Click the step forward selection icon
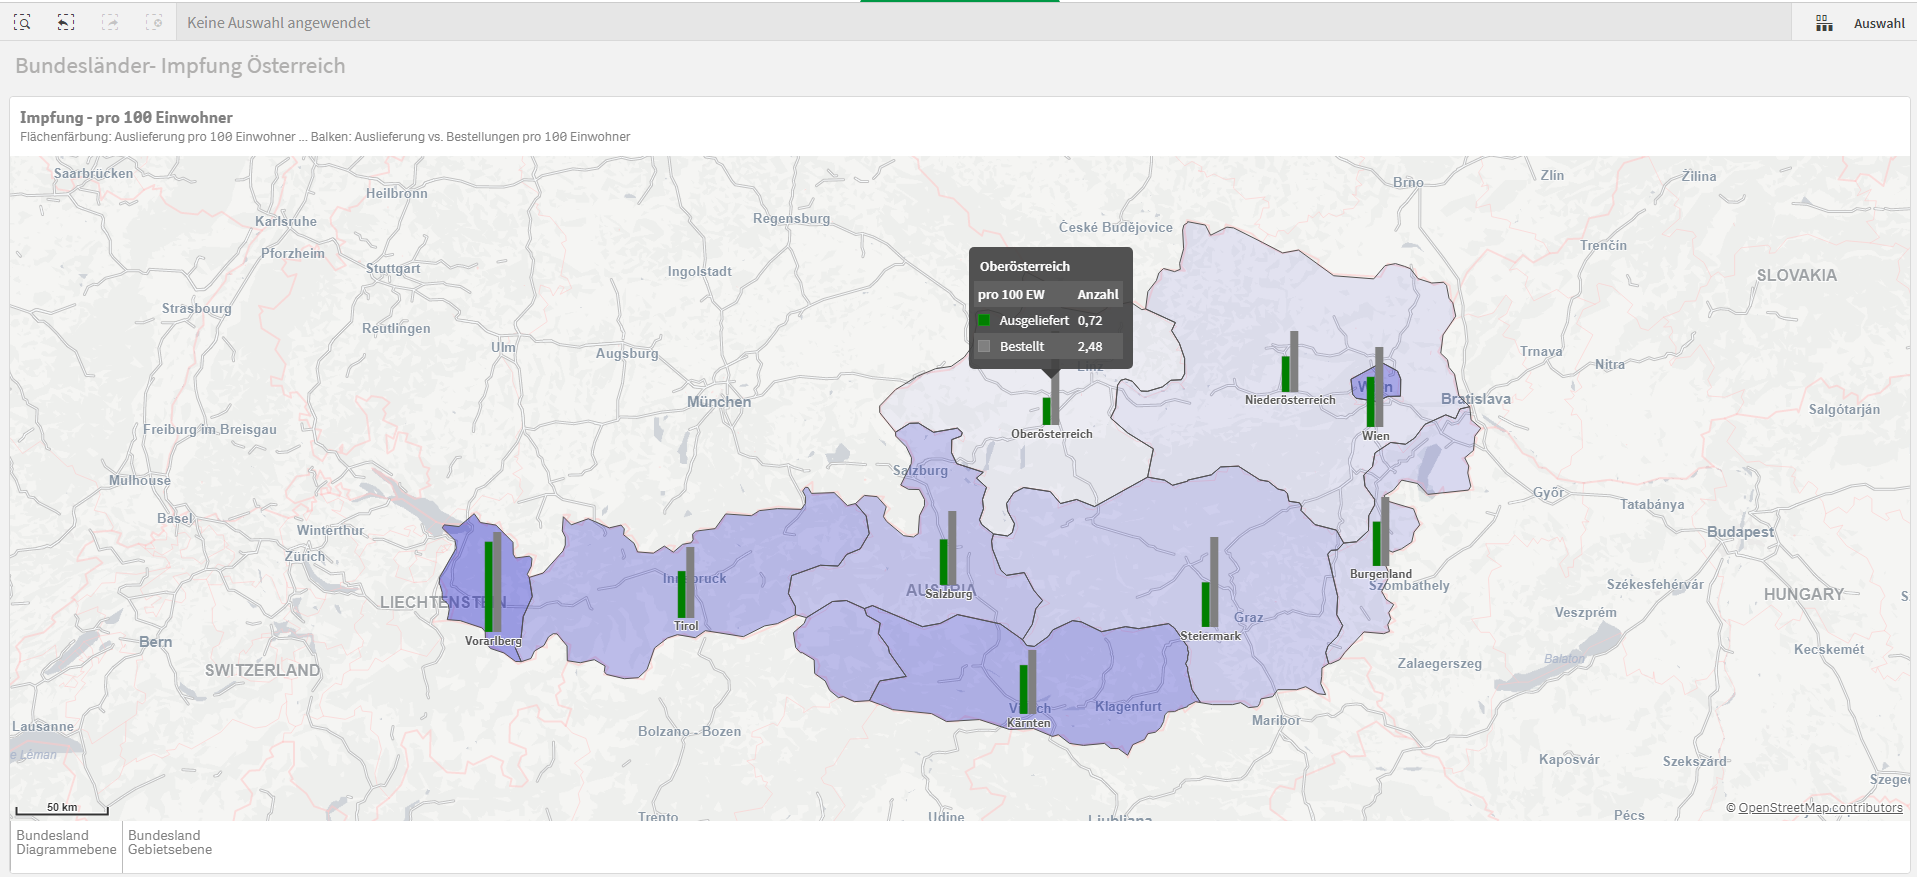The height and width of the screenshot is (877, 1917). pyautogui.click(x=110, y=22)
